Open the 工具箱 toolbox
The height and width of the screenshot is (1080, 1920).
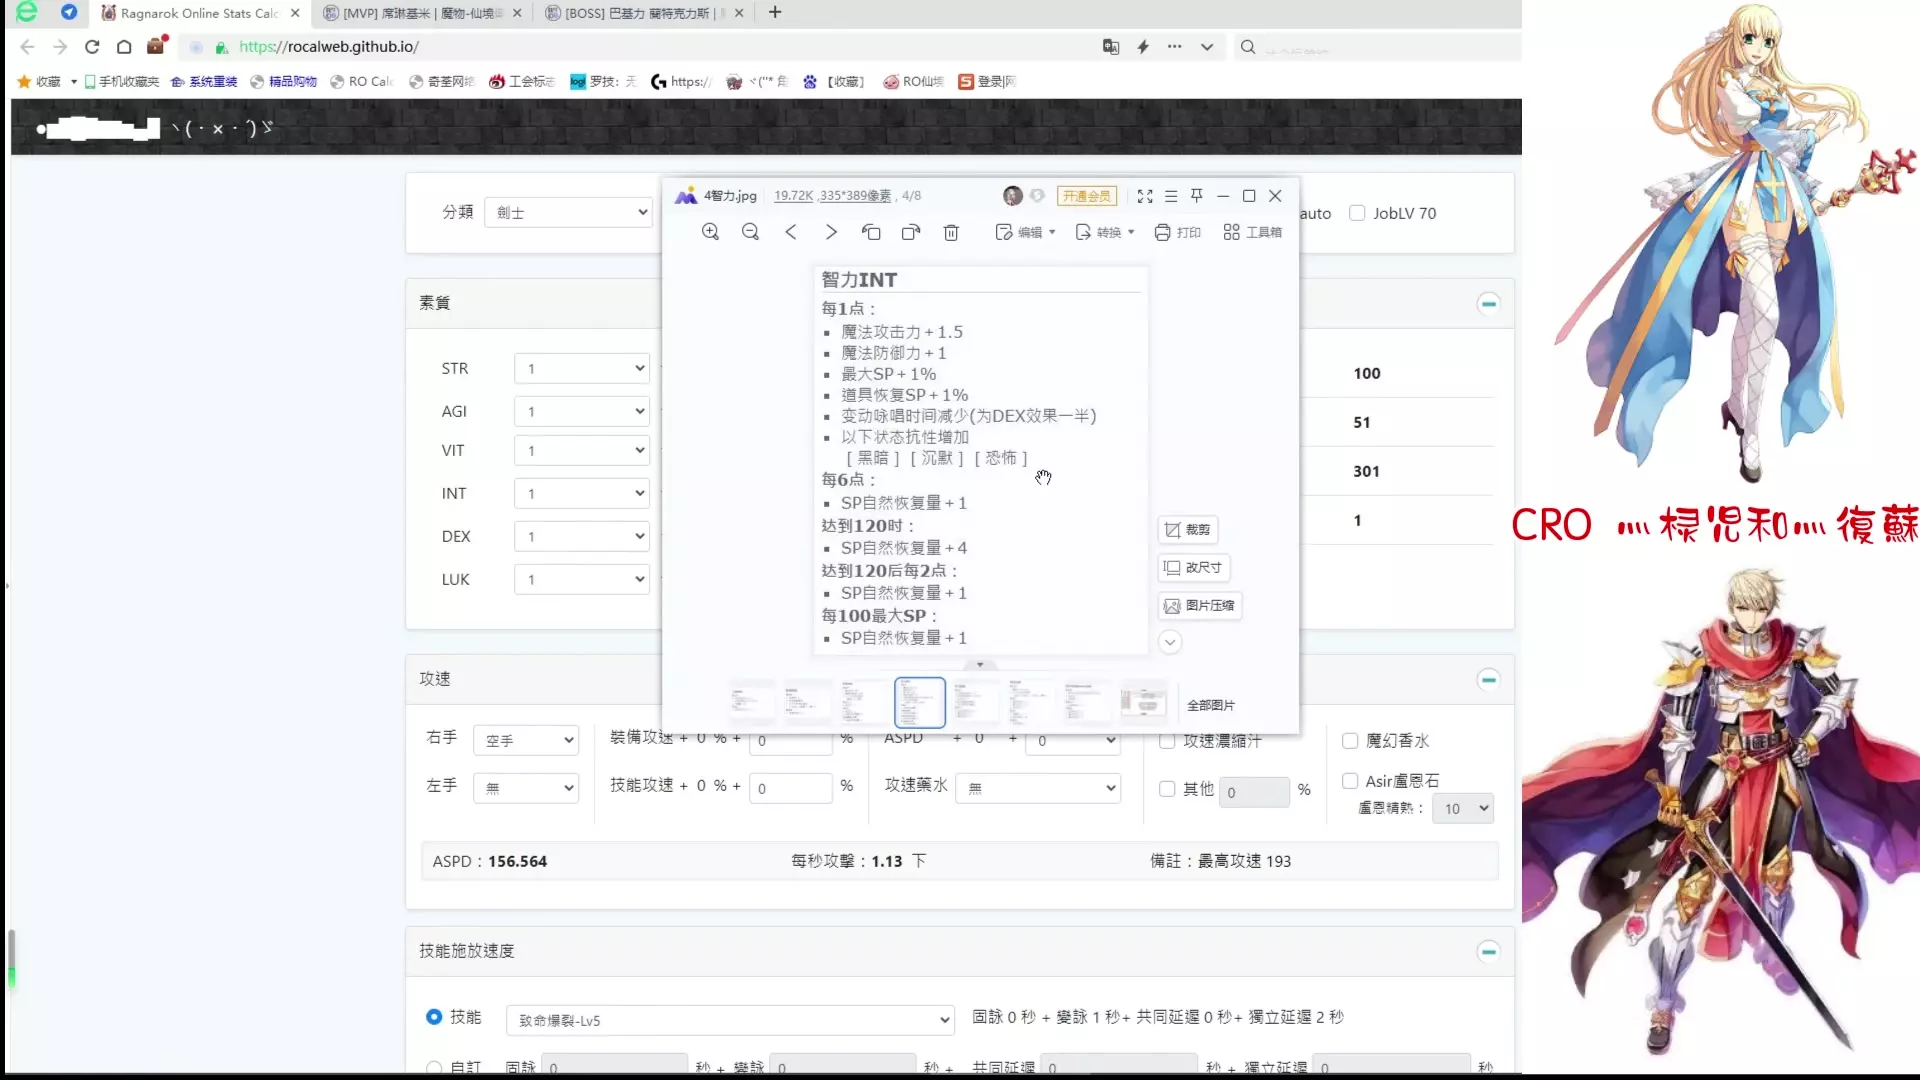pos(1252,232)
